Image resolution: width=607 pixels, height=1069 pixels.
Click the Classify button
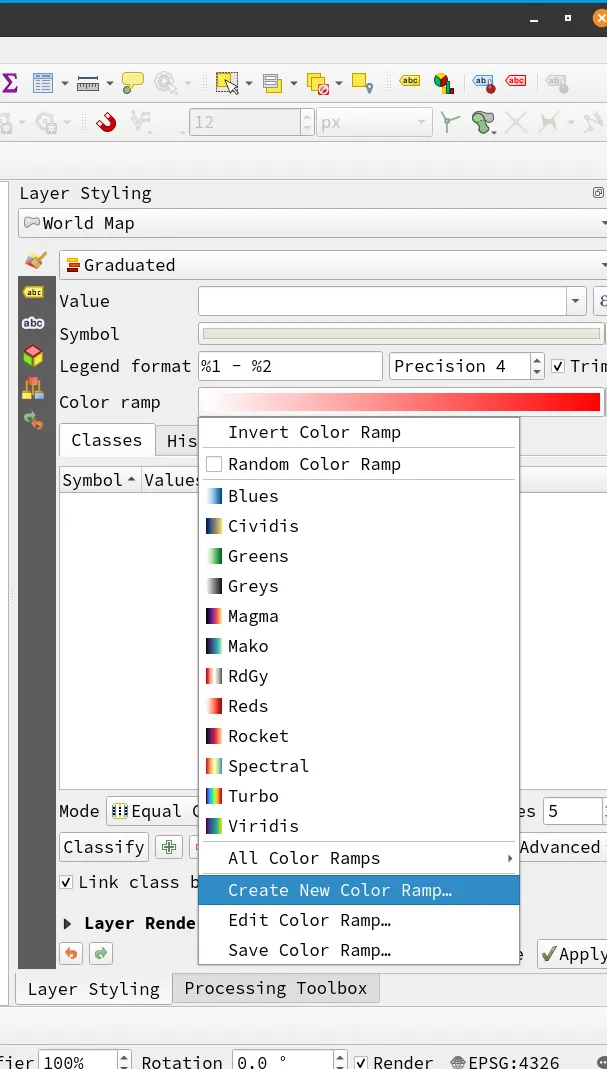pyautogui.click(x=104, y=847)
